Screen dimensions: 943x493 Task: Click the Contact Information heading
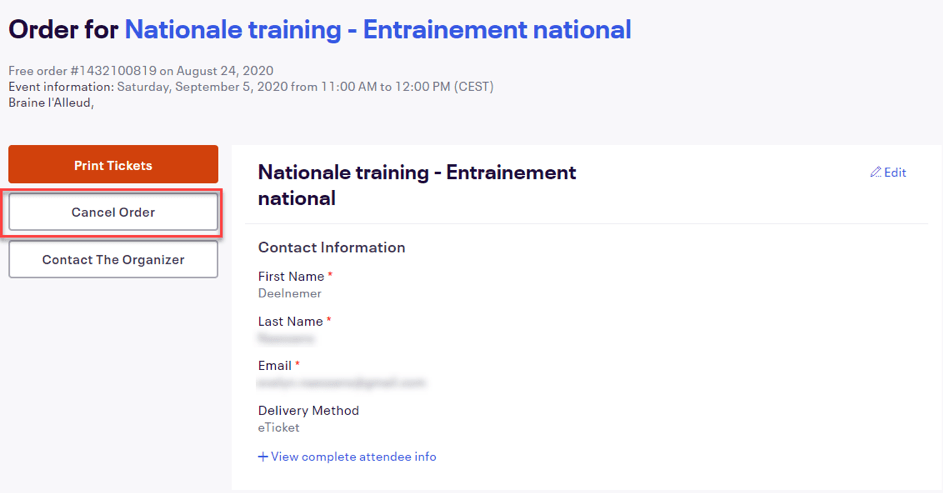[331, 247]
